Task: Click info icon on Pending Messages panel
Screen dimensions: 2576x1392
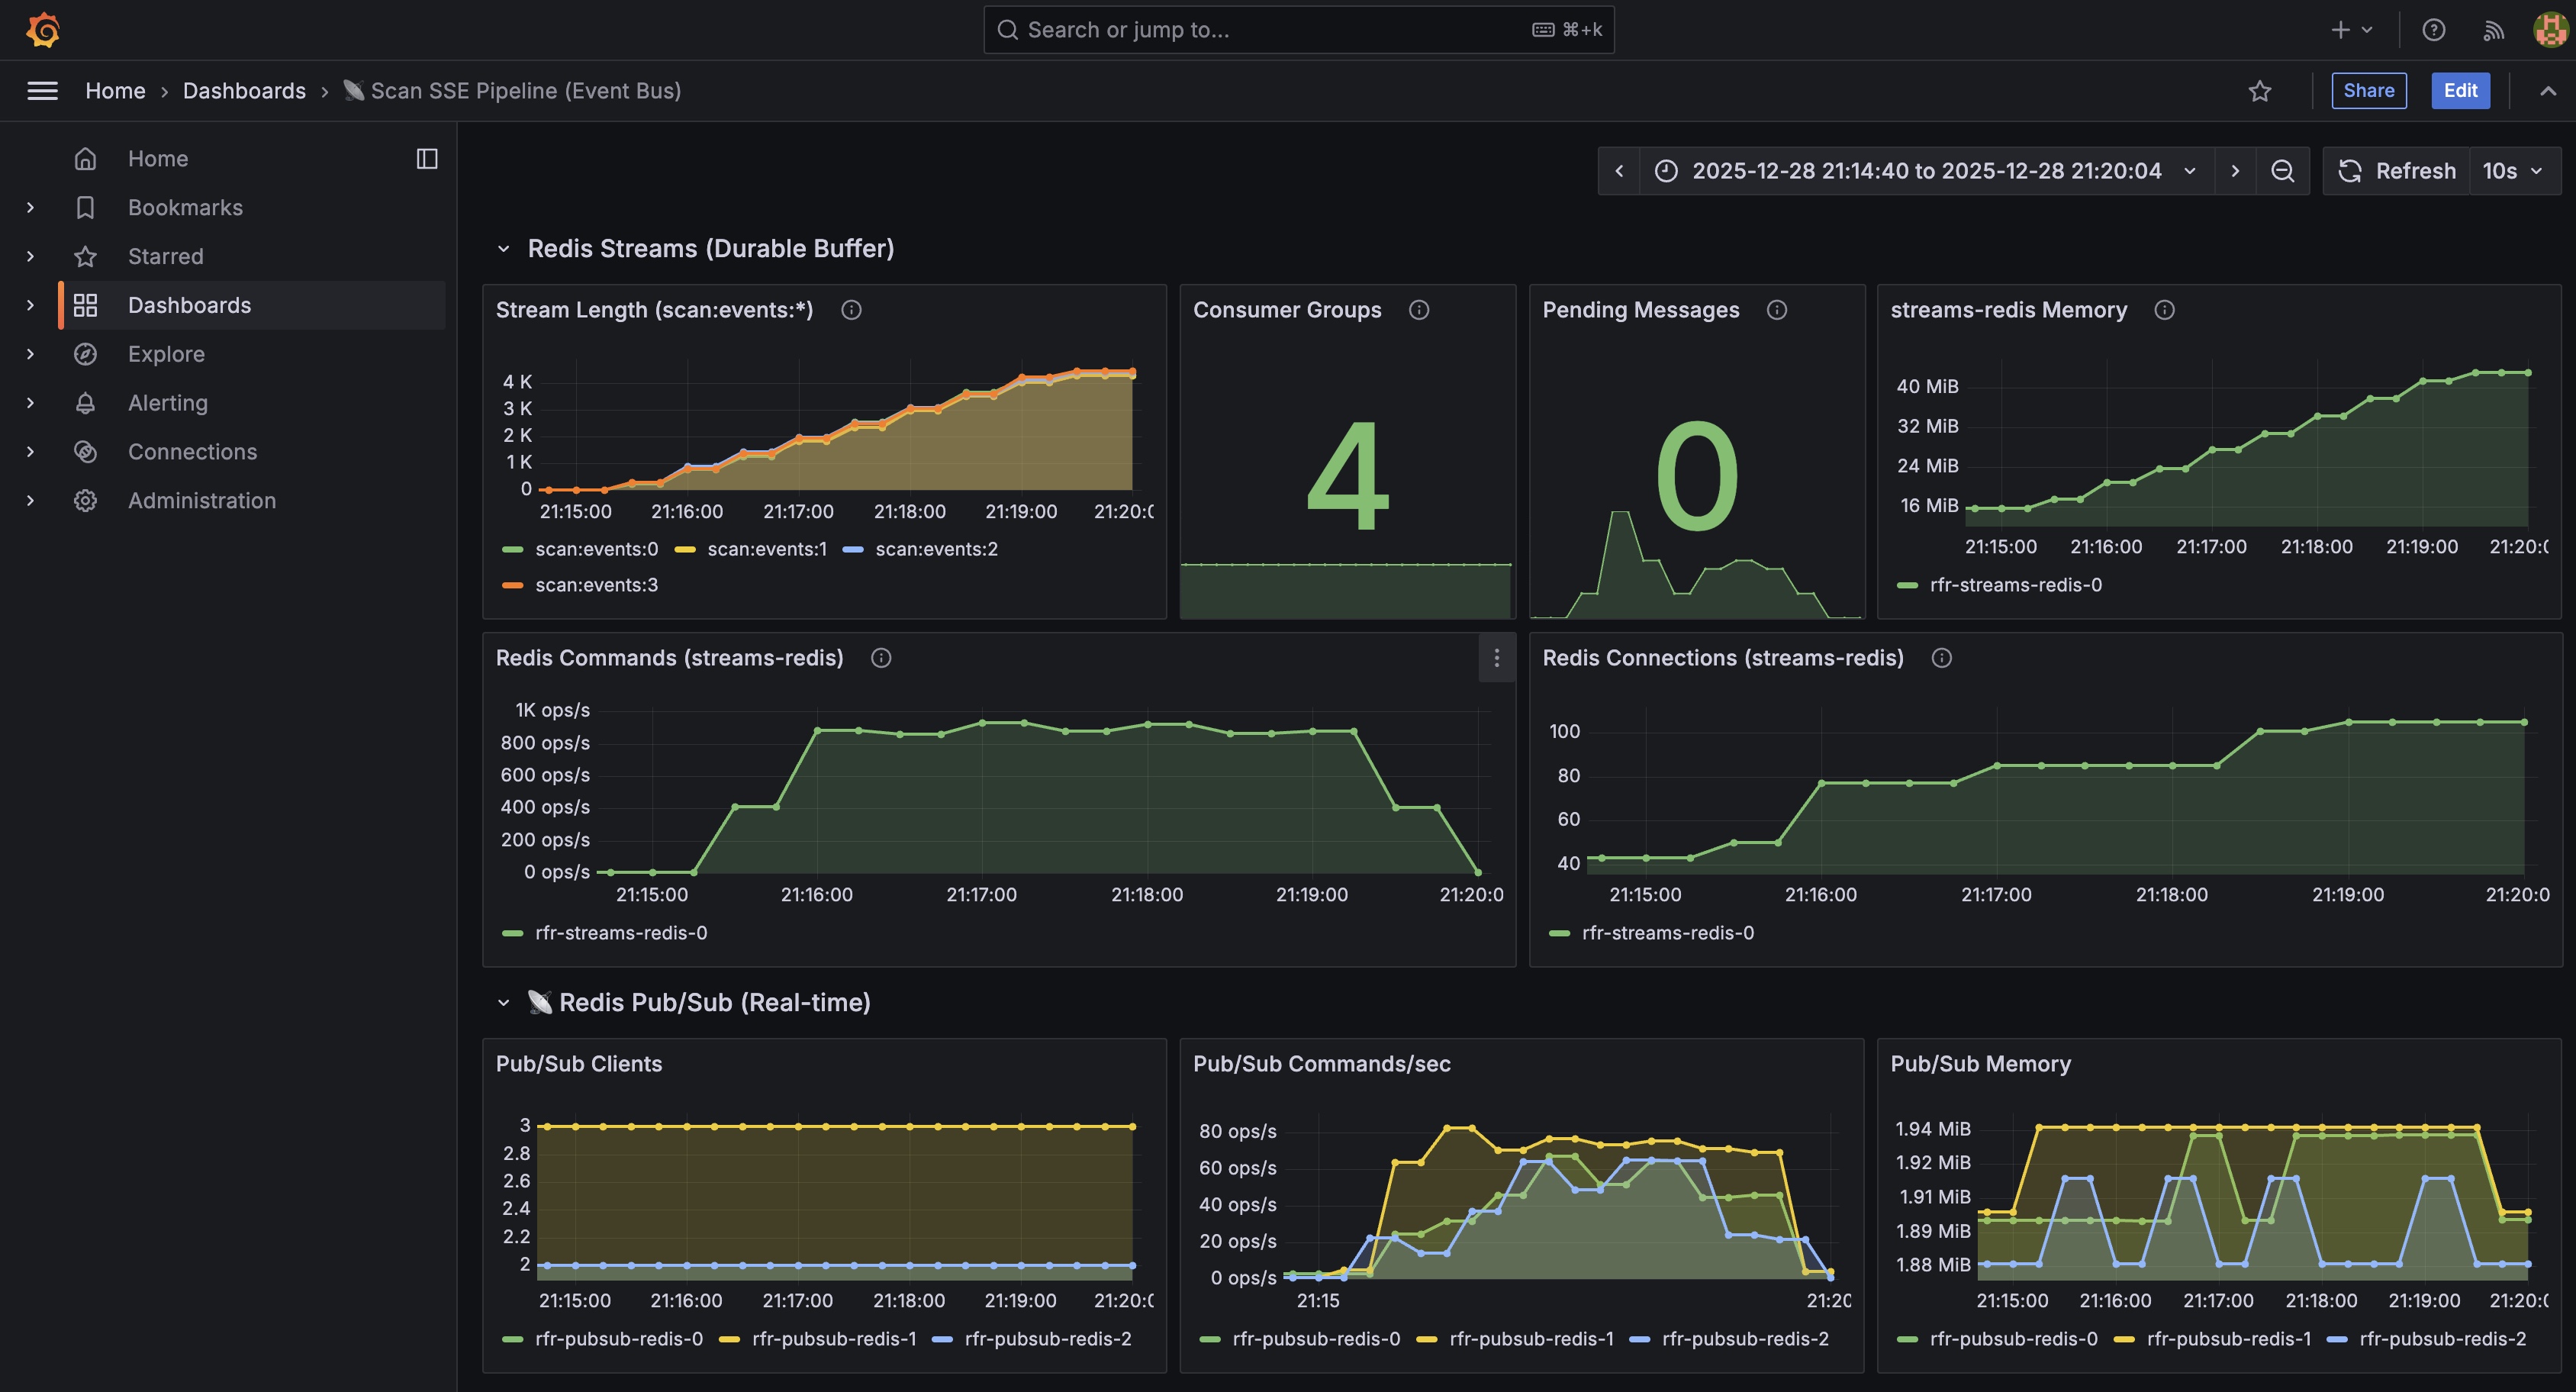Action: coord(1776,310)
